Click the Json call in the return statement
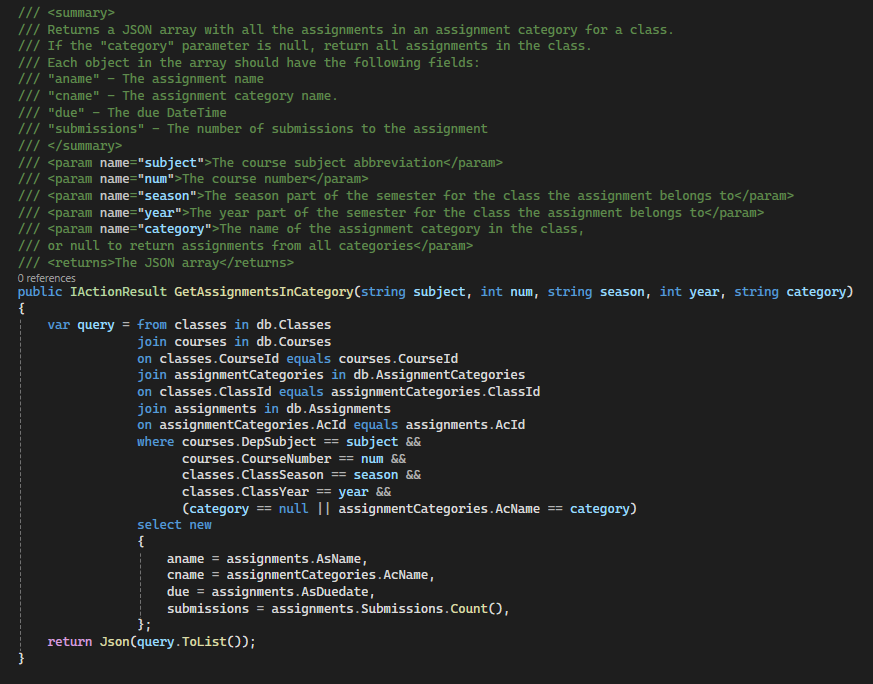The height and width of the screenshot is (684, 873). click(114, 642)
